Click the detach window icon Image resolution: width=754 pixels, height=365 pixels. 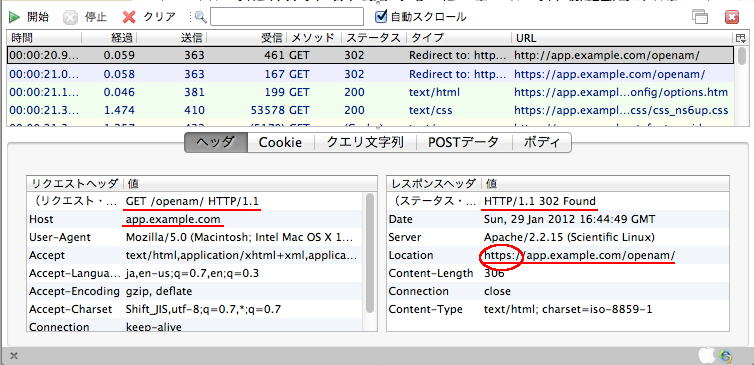tap(700, 17)
